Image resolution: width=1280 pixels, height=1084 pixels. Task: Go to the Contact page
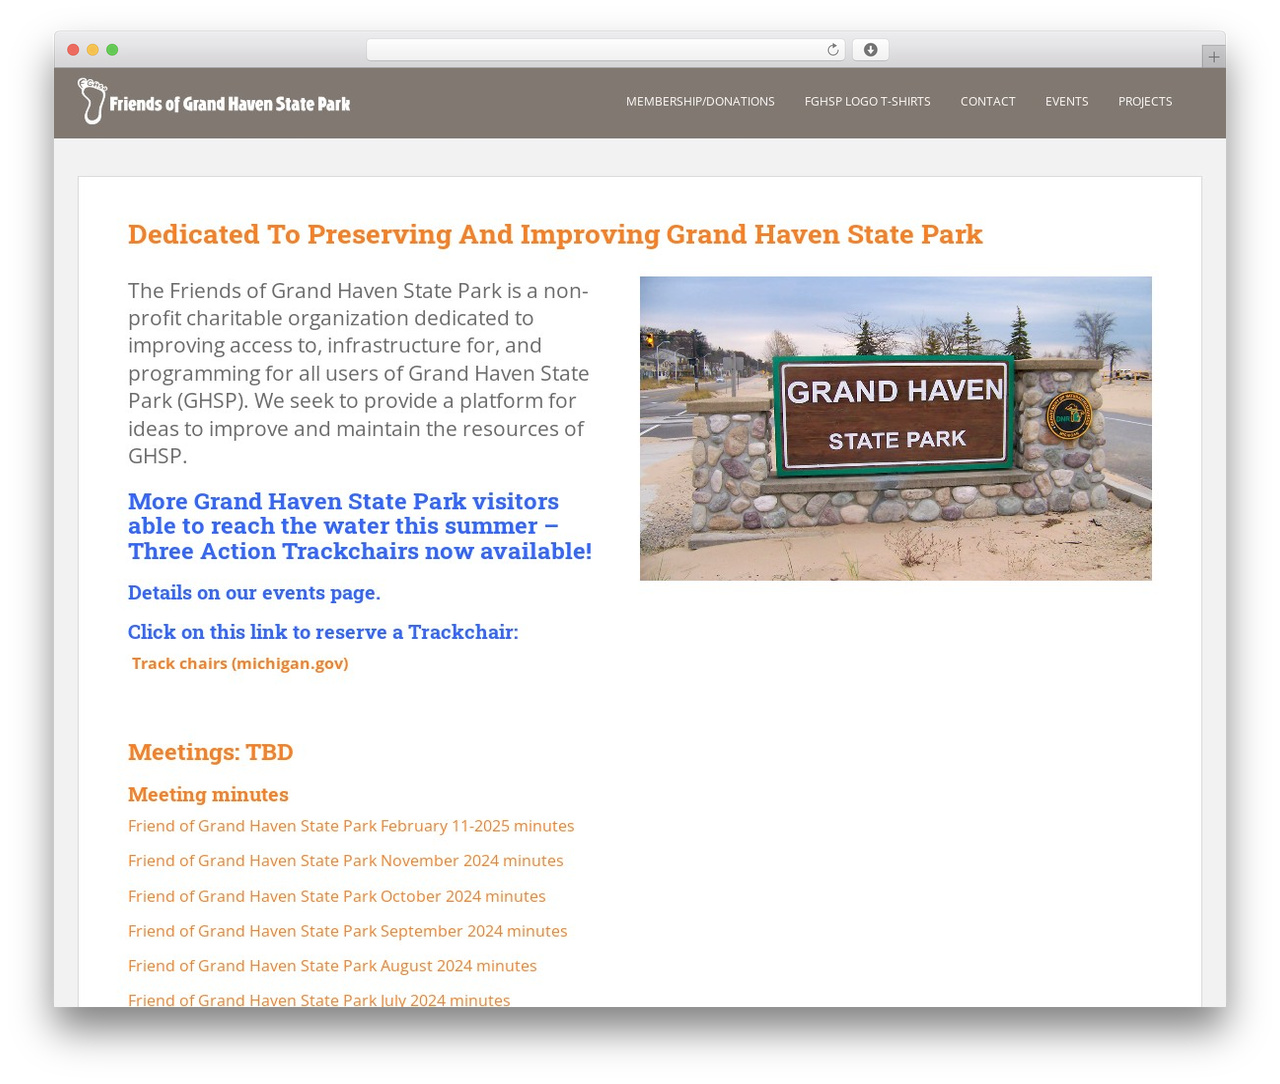[987, 101]
